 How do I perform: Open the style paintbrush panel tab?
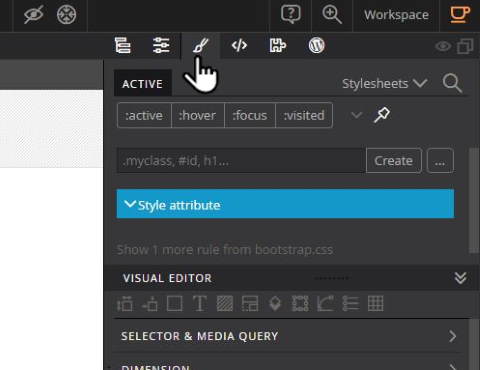coord(200,45)
